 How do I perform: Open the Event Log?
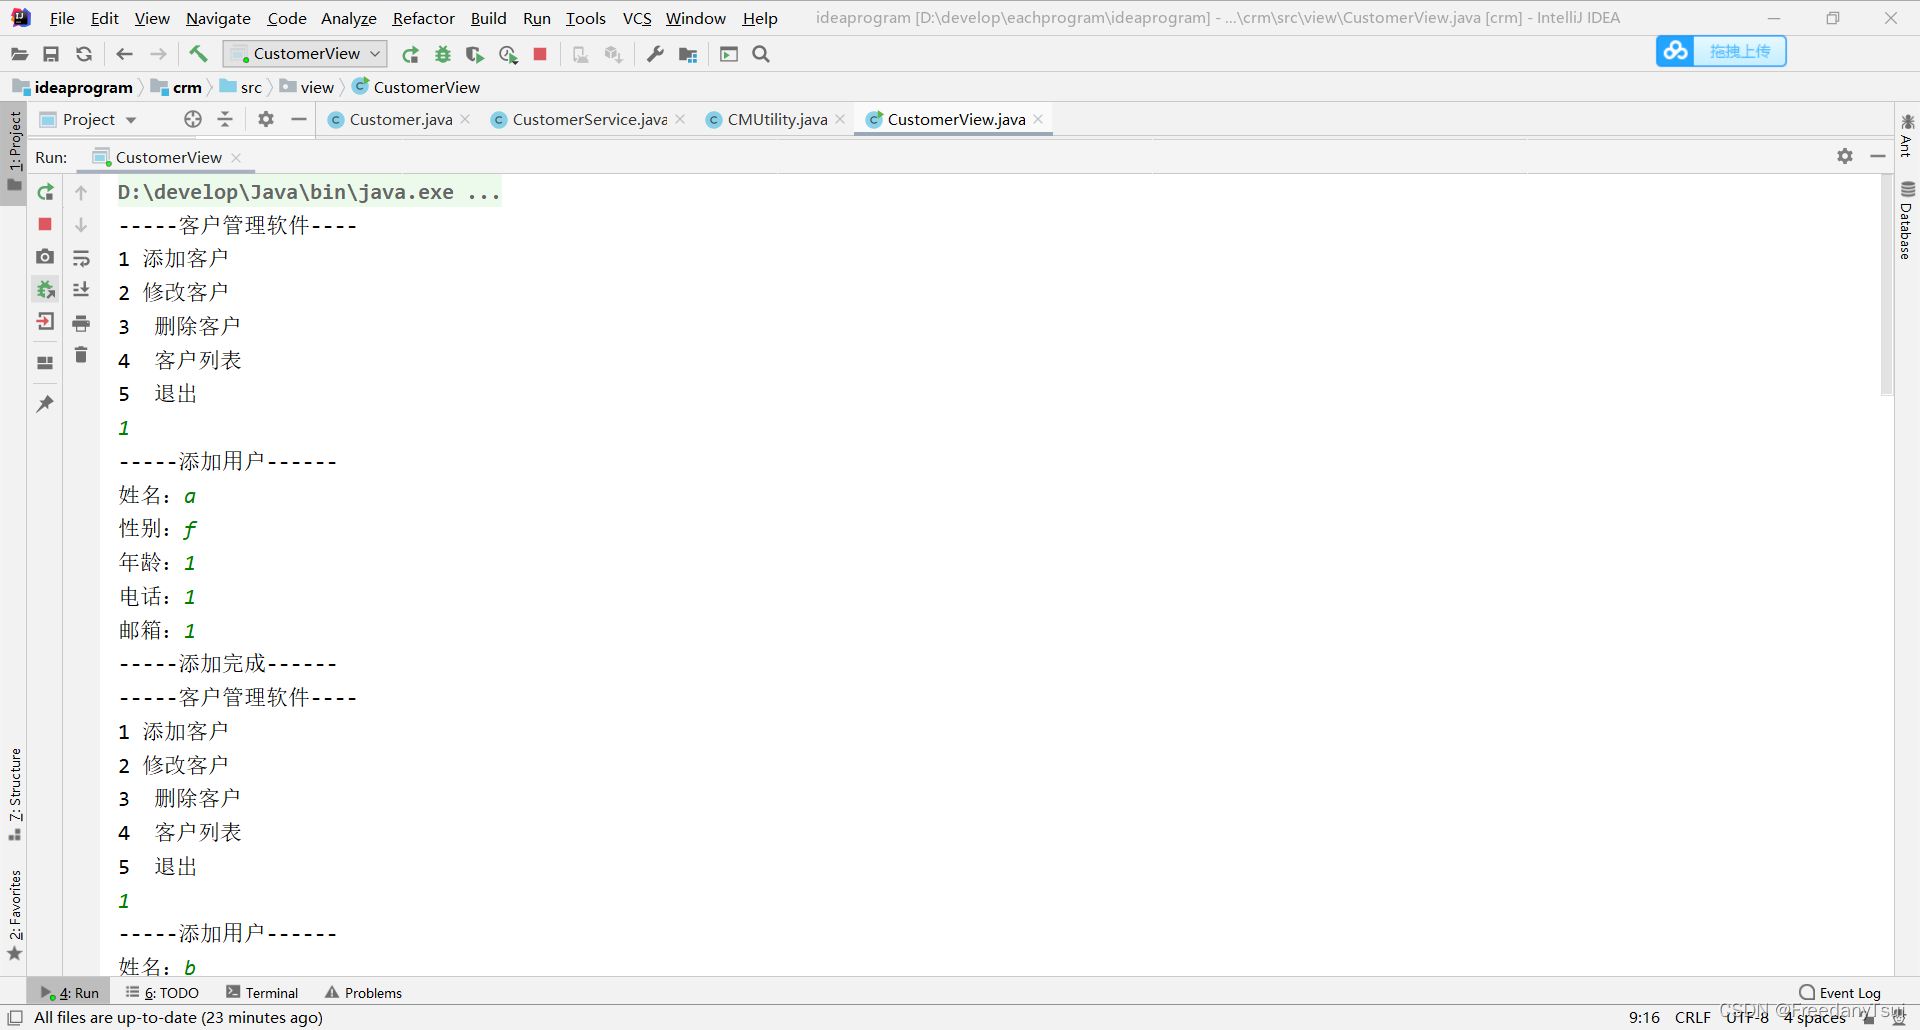(1840, 993)
